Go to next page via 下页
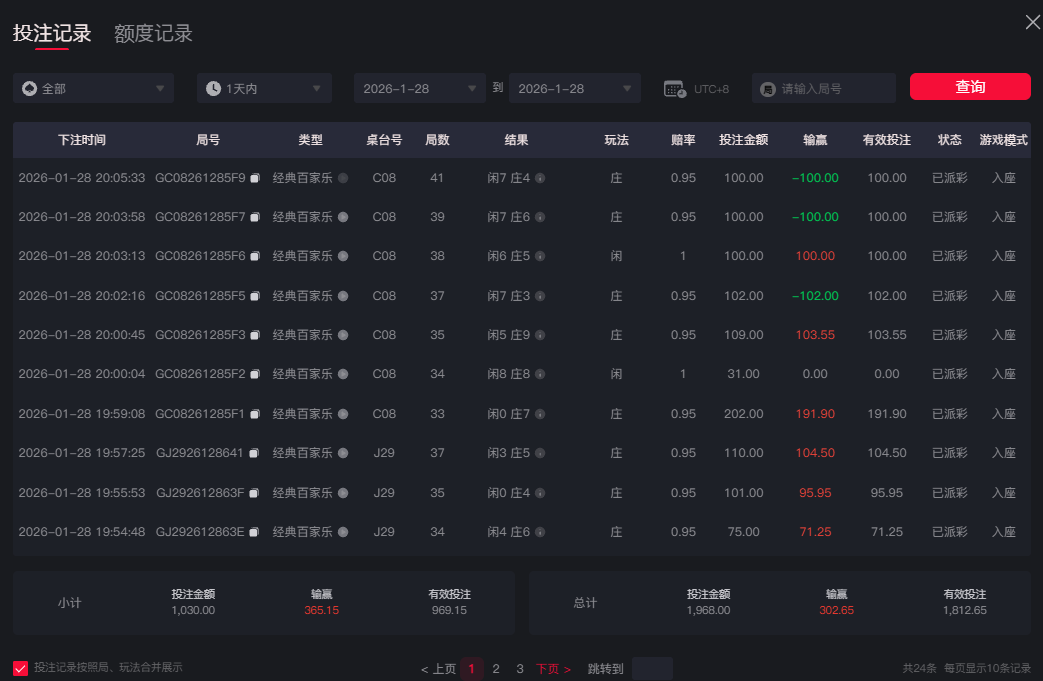 click(x=553, y=669)
